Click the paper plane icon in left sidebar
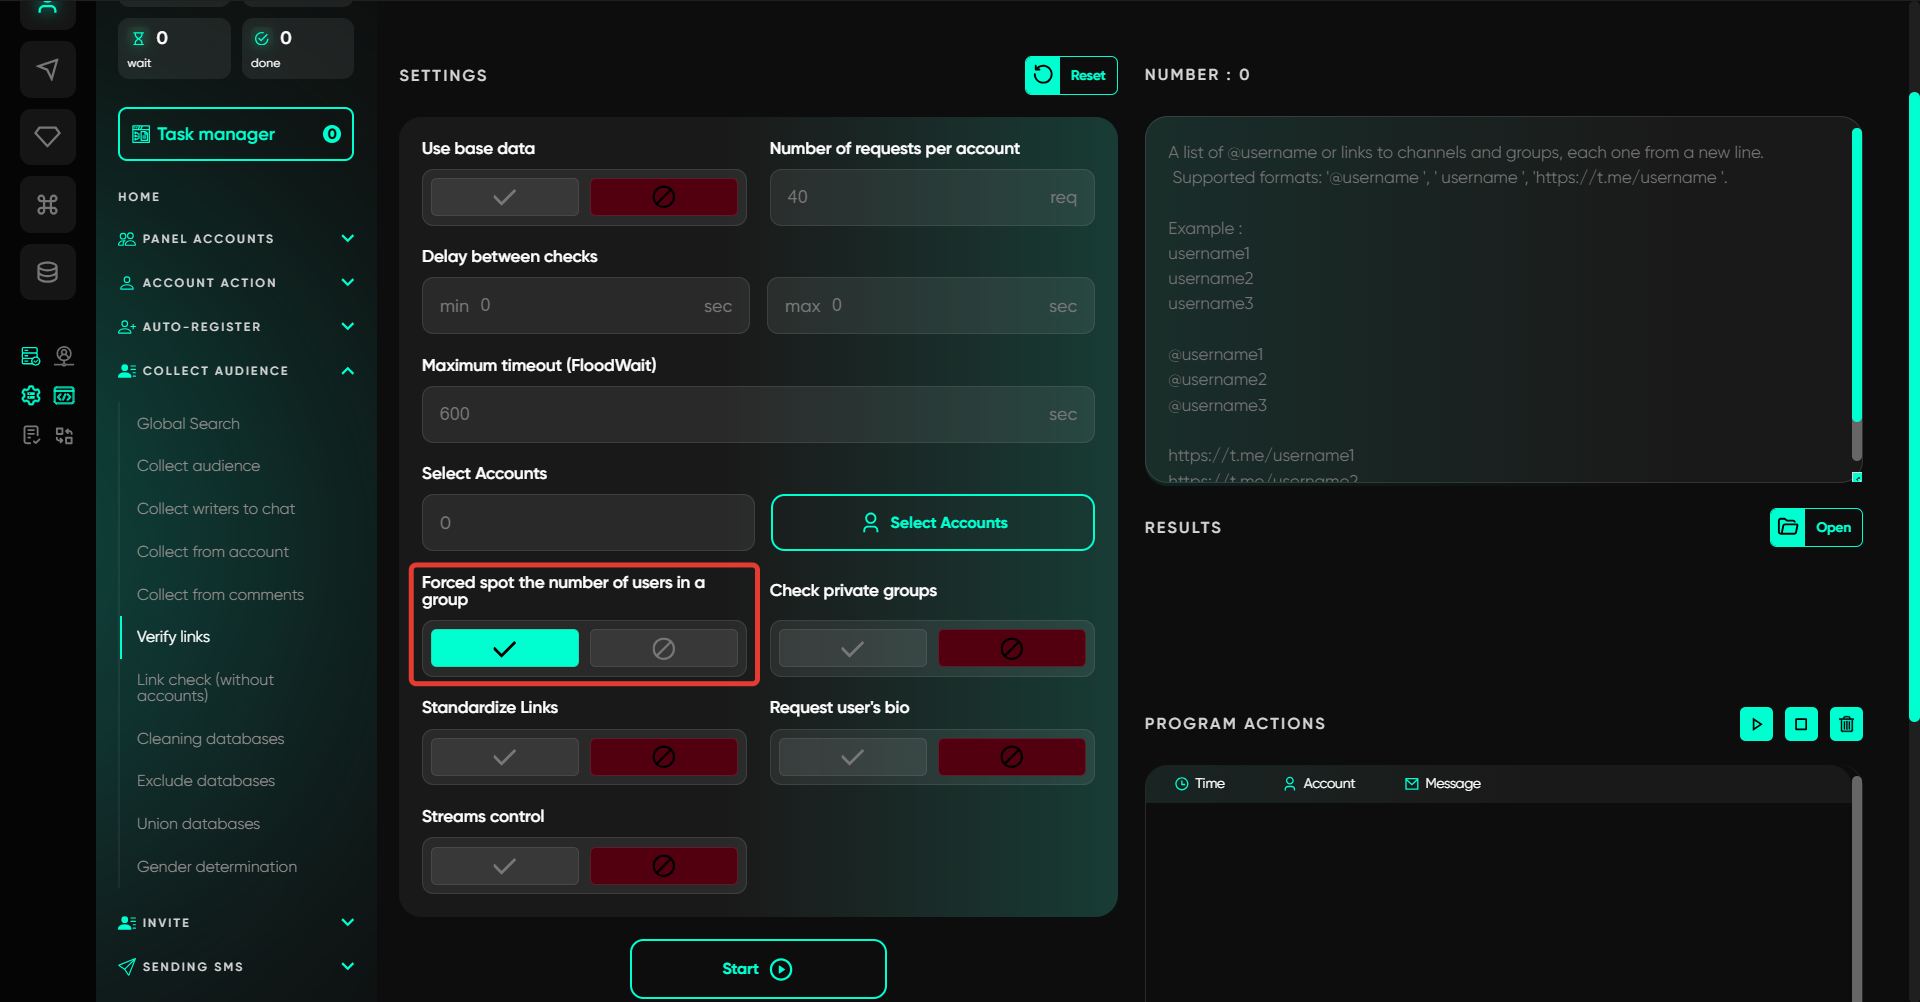Screen dimensions: 1920x1002 (x=47, y=69)
